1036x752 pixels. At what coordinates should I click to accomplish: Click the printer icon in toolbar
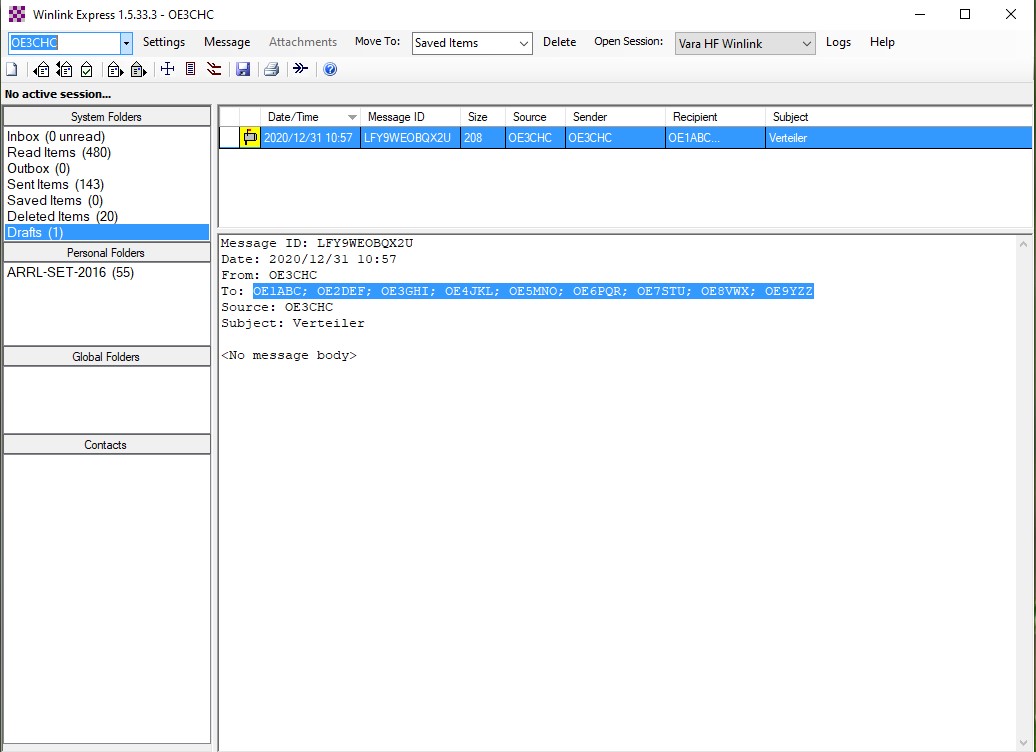272,69
